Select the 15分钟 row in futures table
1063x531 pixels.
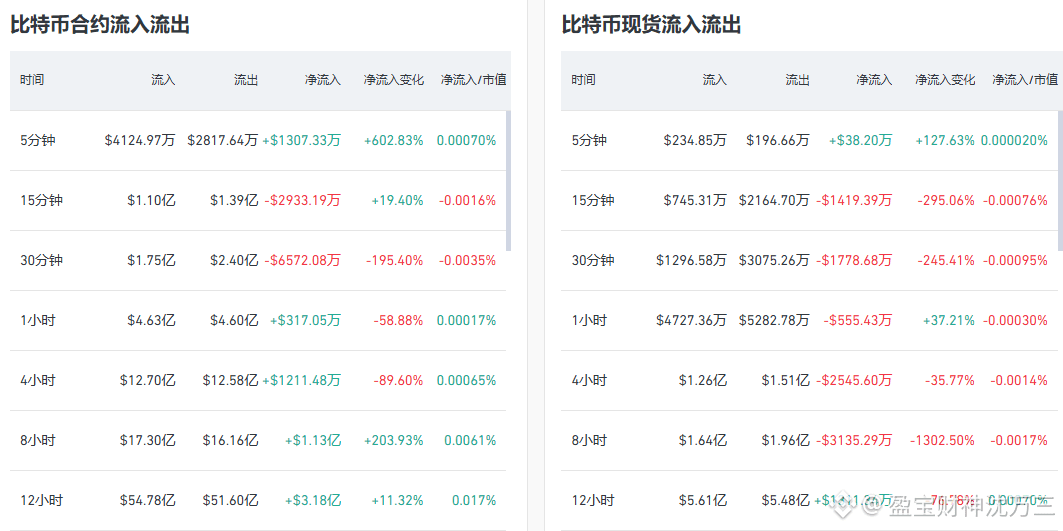(258, 201)
